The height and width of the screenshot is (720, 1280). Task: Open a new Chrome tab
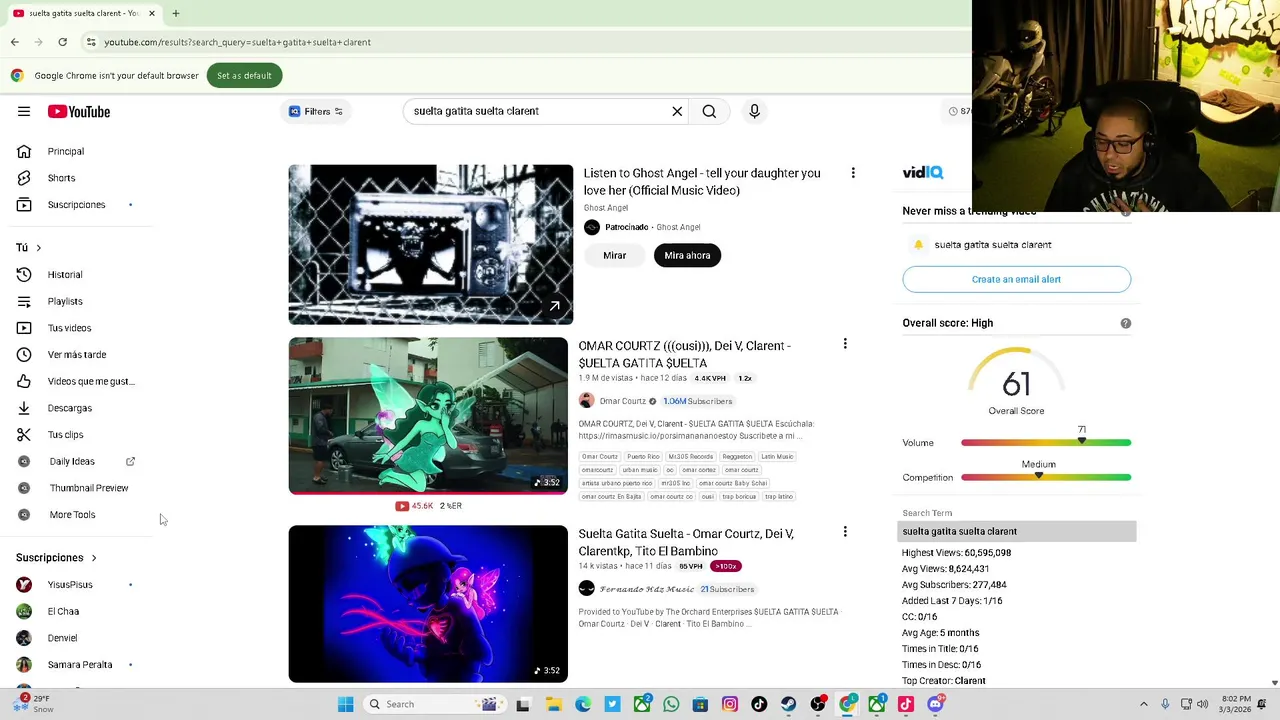click(176, 13)
